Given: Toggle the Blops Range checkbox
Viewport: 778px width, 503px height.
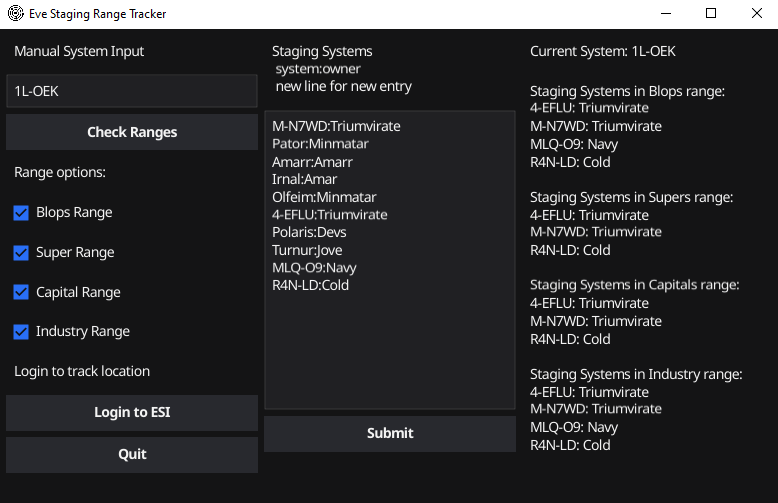Looking at the screenshot, I should coord(21,213).
